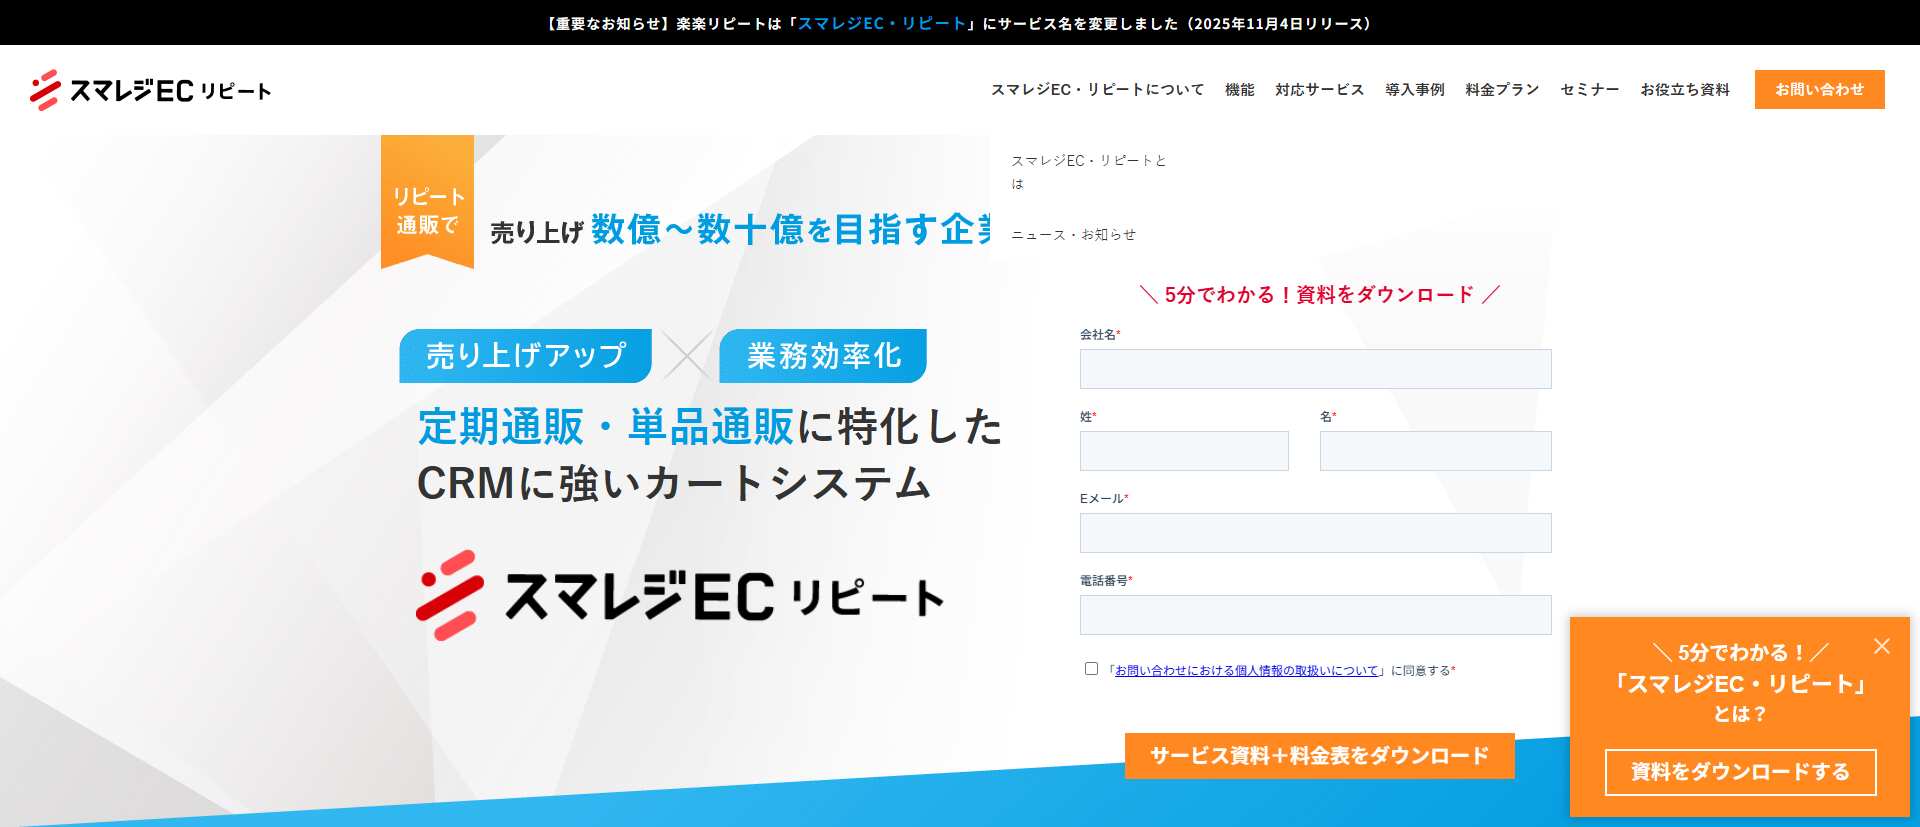
Task: Open the スマレジEC・リピートとは submenu link
Action: tap(1088, 172)
